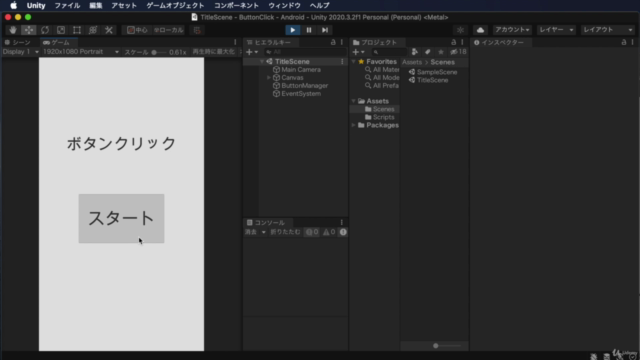Open Inspector panel three-dot options menu
Viewport: 640px width, 360px height.
click(632, 42)
